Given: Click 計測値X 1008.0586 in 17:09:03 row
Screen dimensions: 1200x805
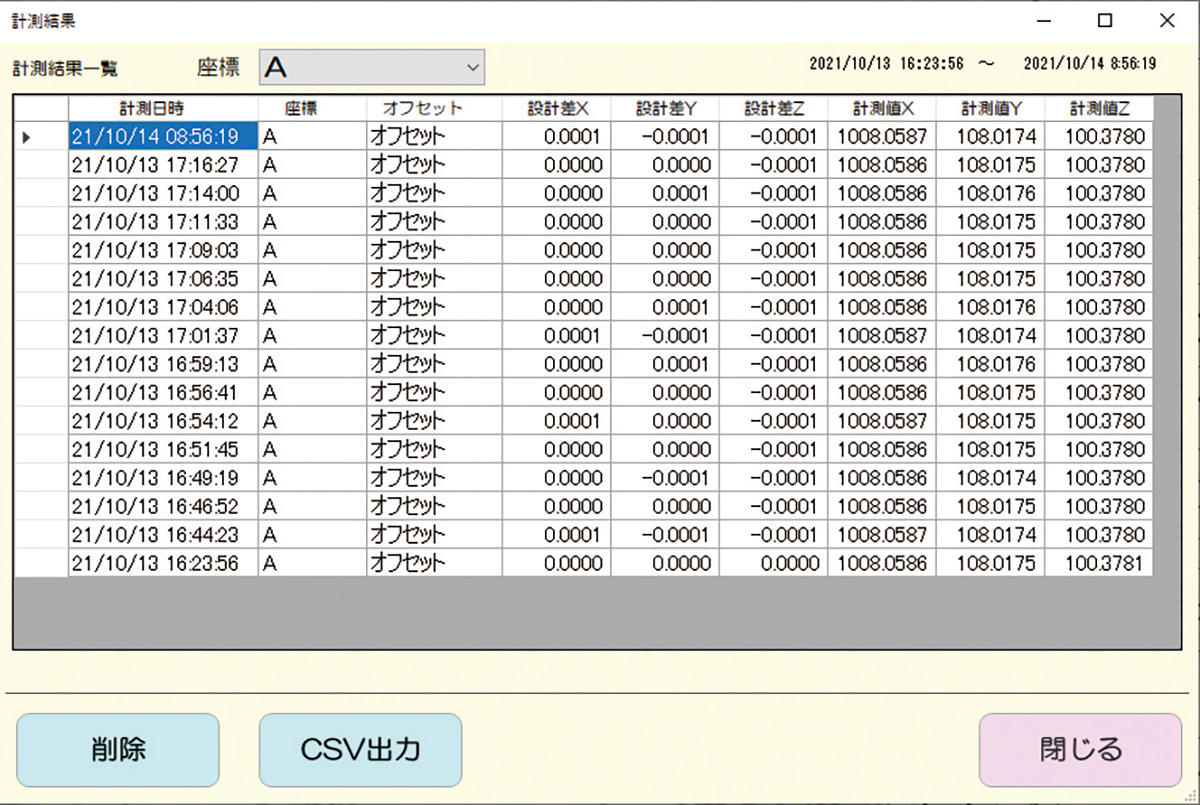Looking at the screenshot, I should (x=882, y=250).
